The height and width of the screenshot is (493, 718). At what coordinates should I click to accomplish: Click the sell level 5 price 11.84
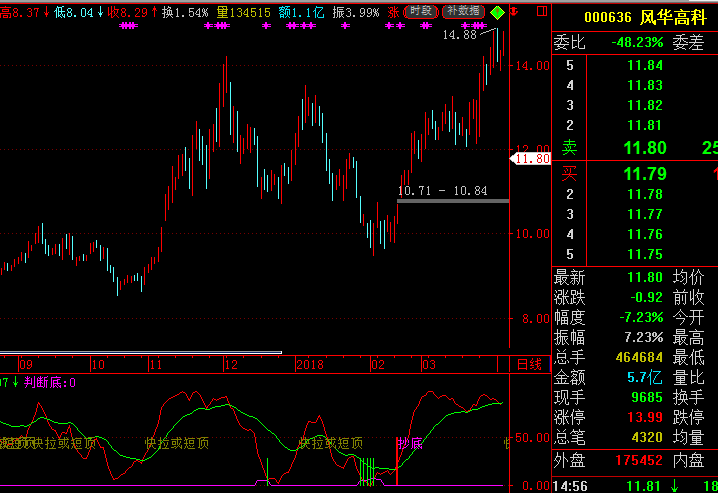645,65
